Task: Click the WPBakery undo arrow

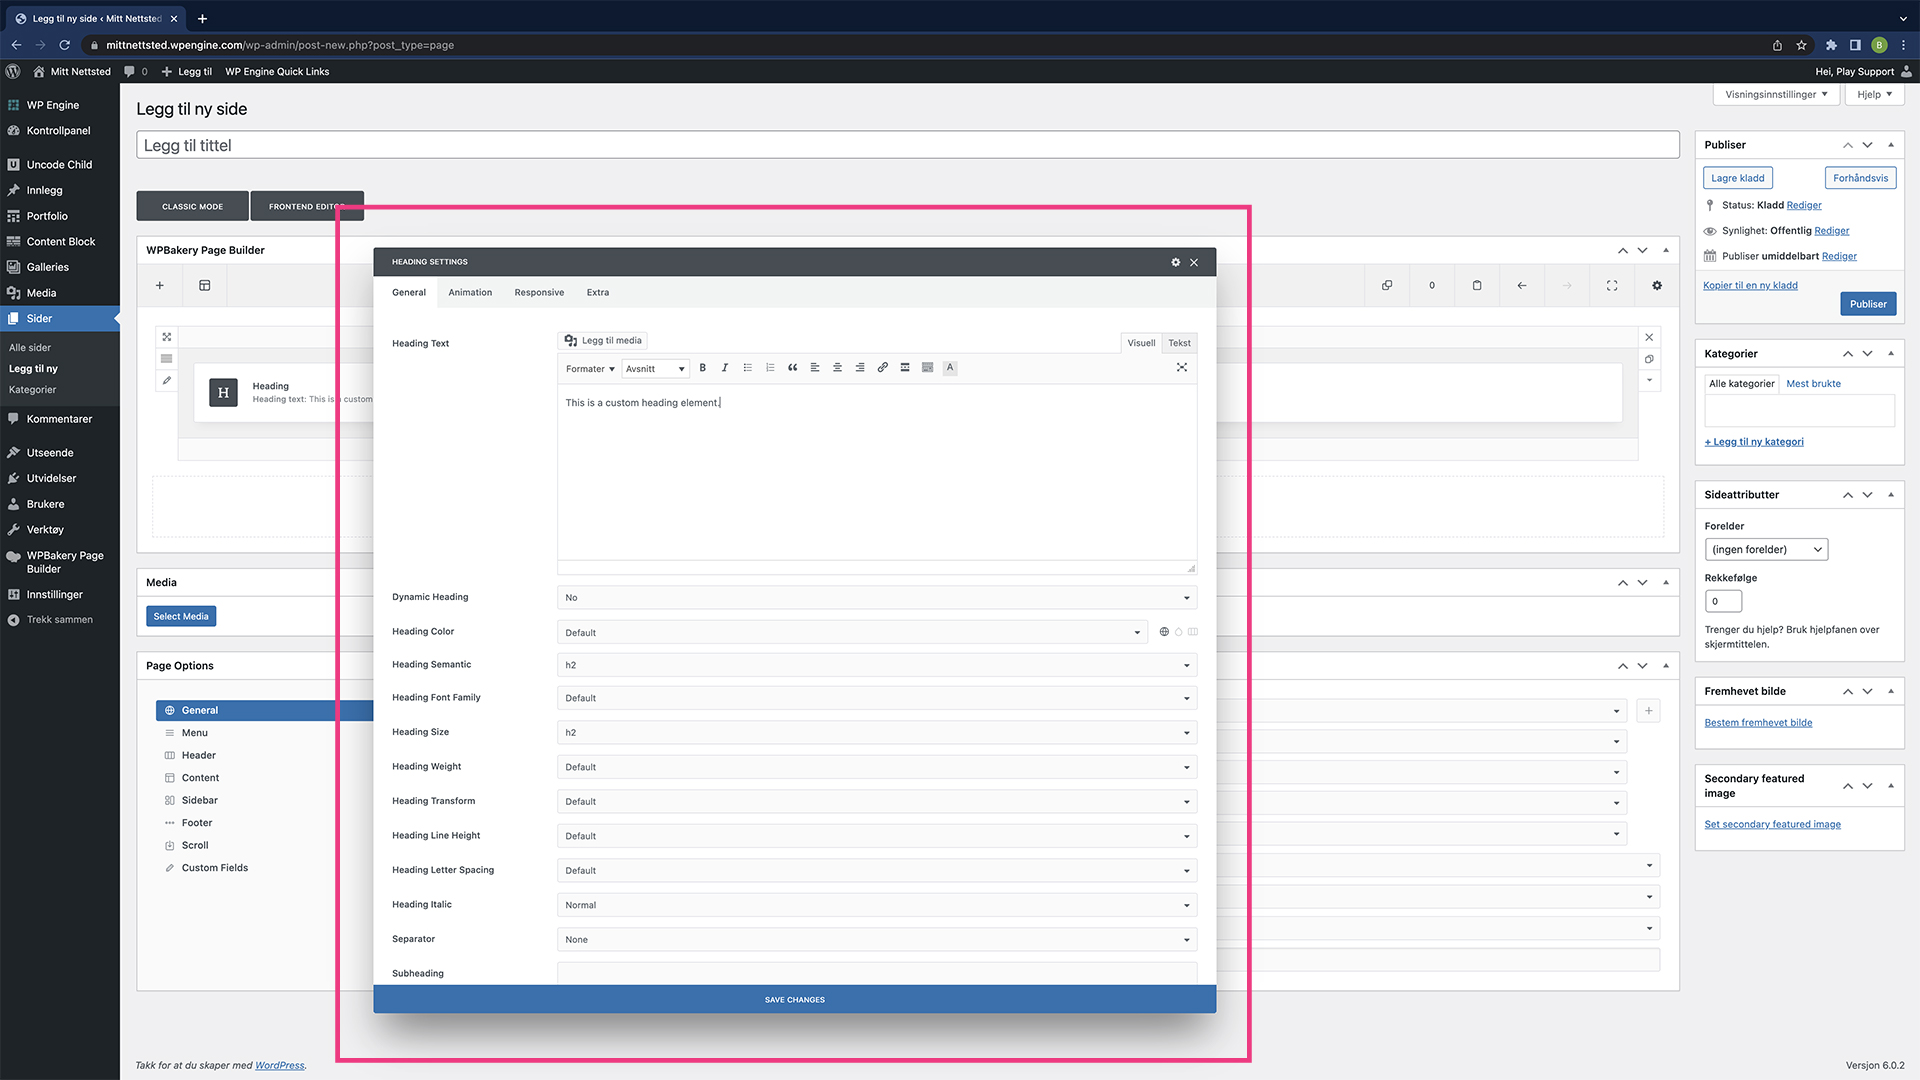Action: 1522,286
